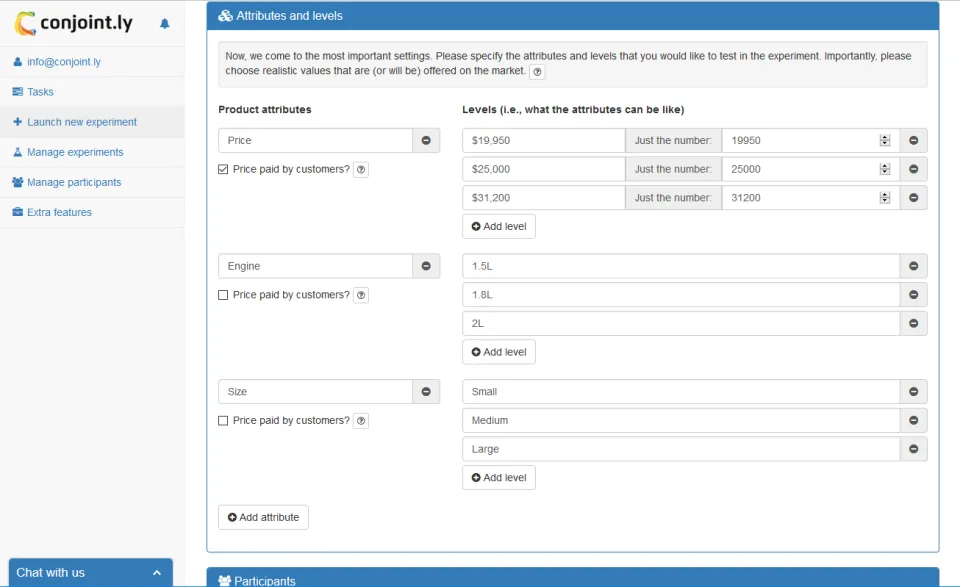The image size is (960, 587).
Task: Click the 'Levels (i.e., what the attributes can be like)' heading
Action: coord(573,110)
